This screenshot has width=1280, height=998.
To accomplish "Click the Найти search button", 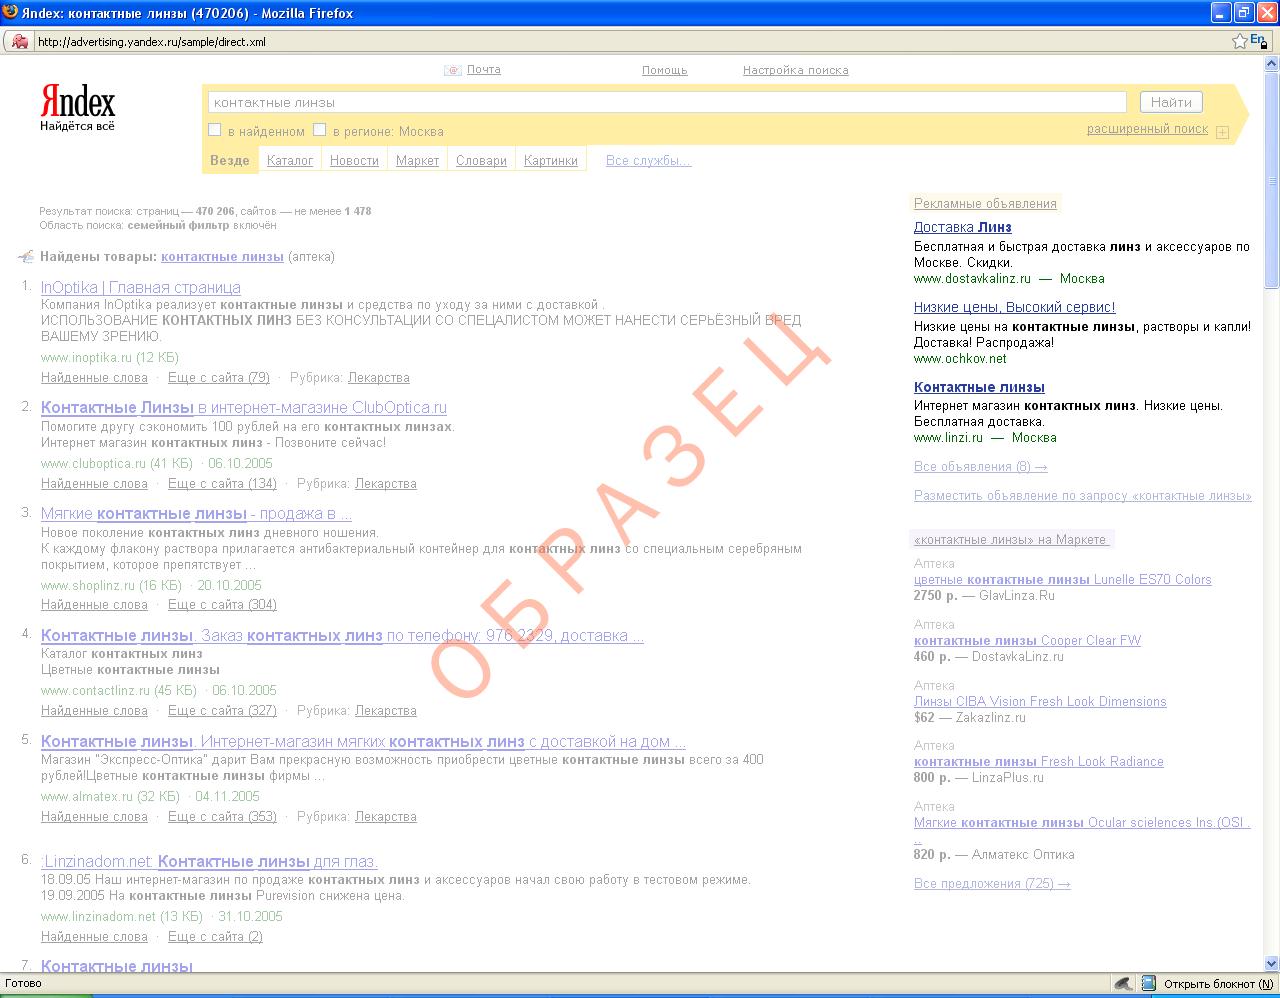I will point(1171,102).
